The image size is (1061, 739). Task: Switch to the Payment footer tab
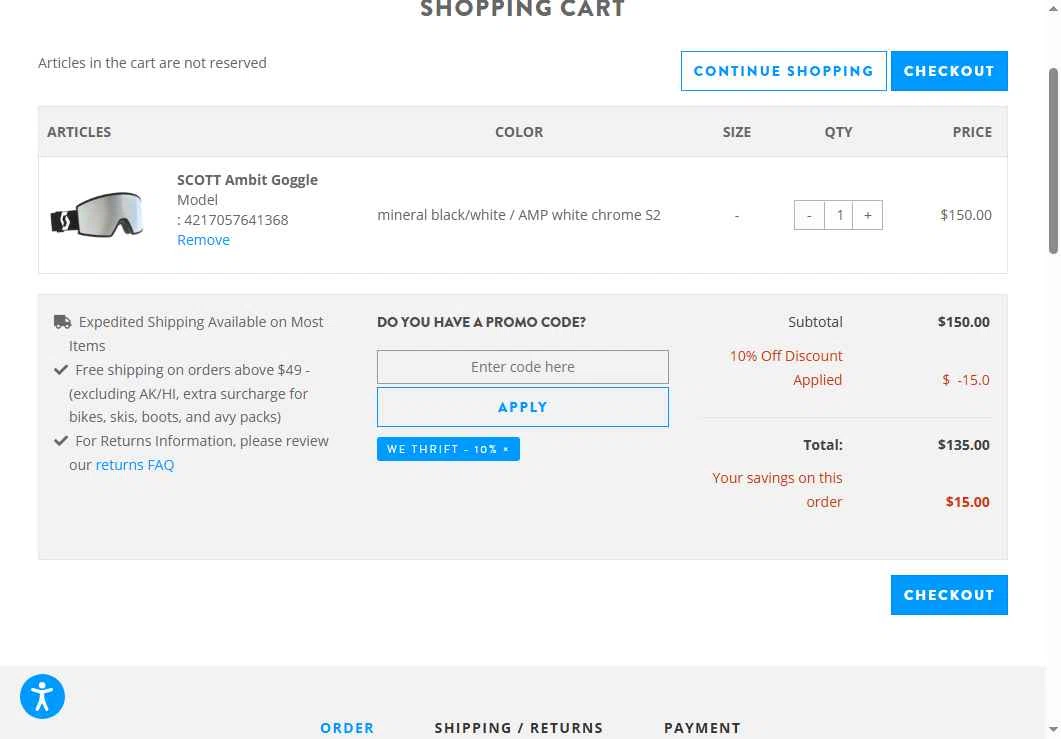coord(702,728)
